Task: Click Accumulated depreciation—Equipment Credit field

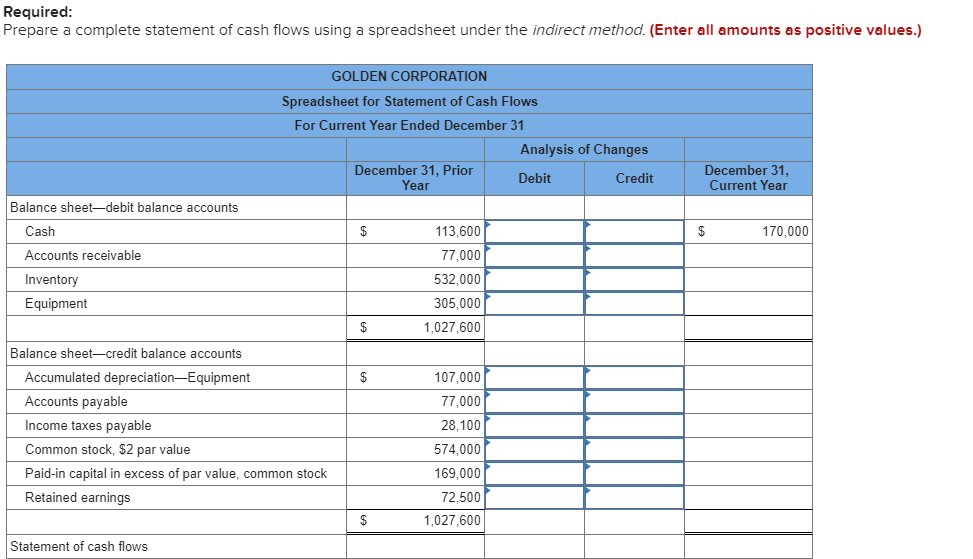Action: (x=634, y=377)
